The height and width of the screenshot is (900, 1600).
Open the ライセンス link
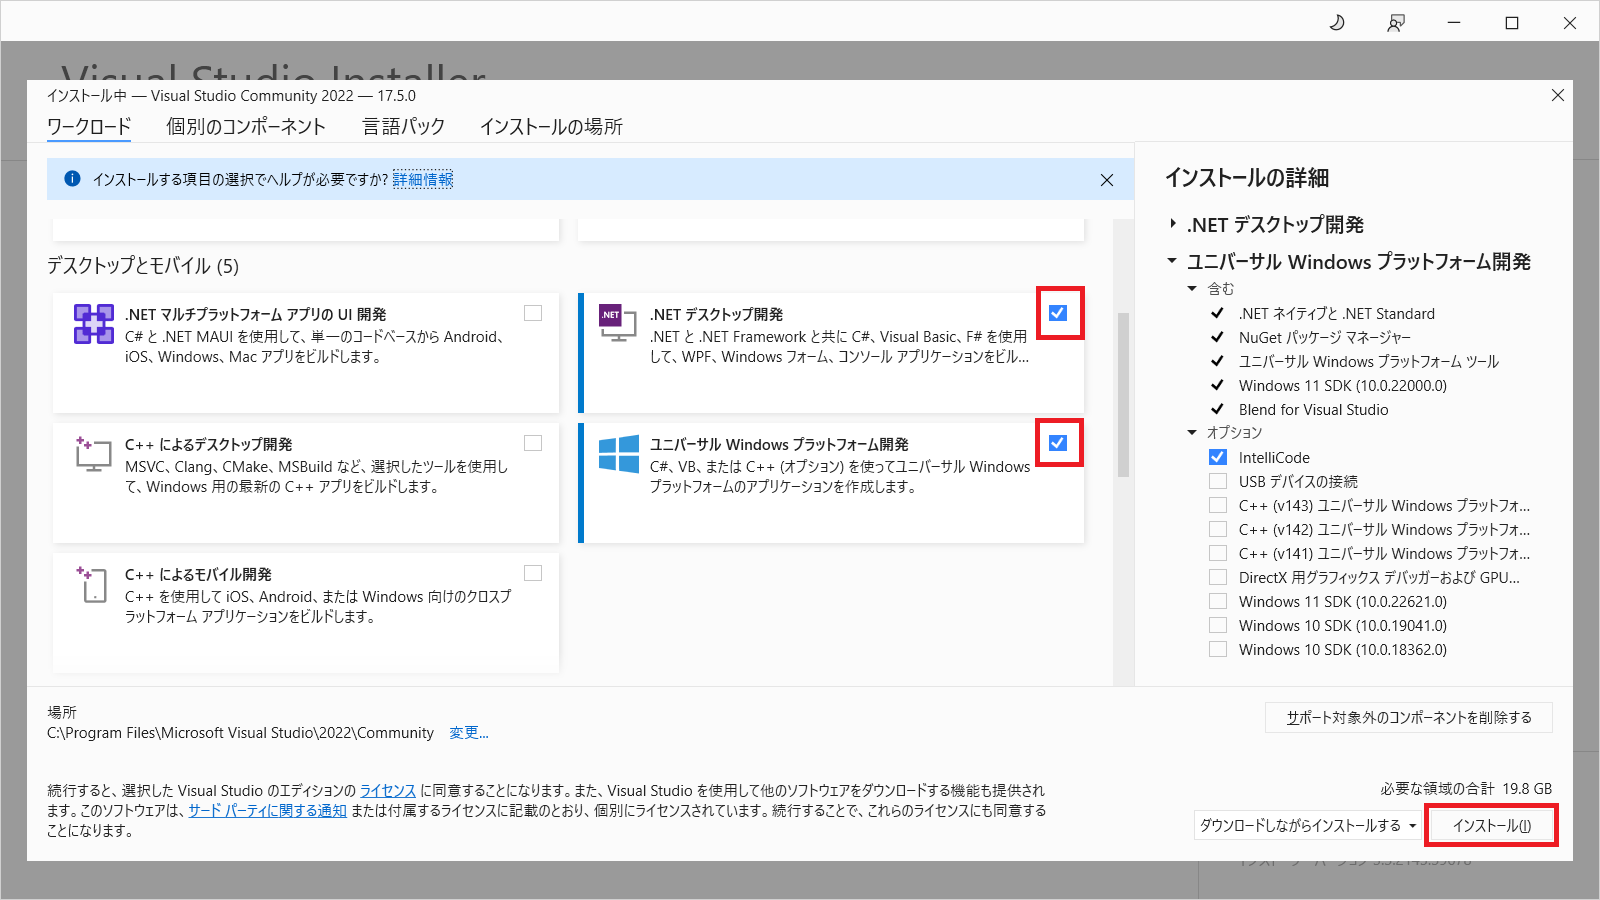388,791
